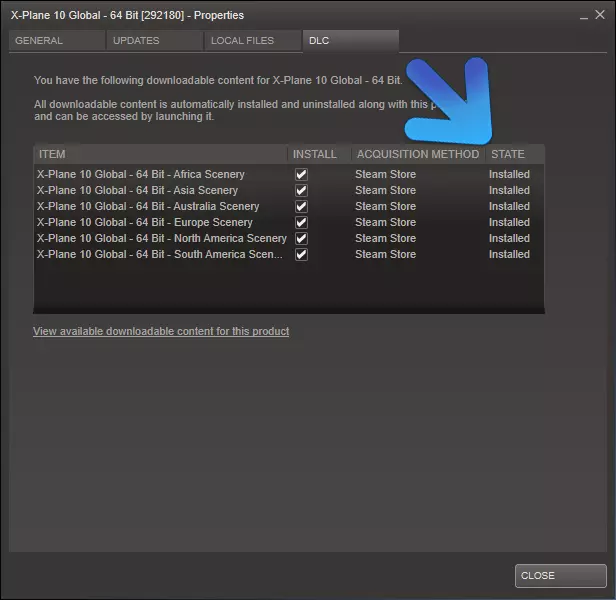The image size is (616, 600).
Task: Open the UPDATES tab
Action: pyautogui.click(x=154, y=40)
